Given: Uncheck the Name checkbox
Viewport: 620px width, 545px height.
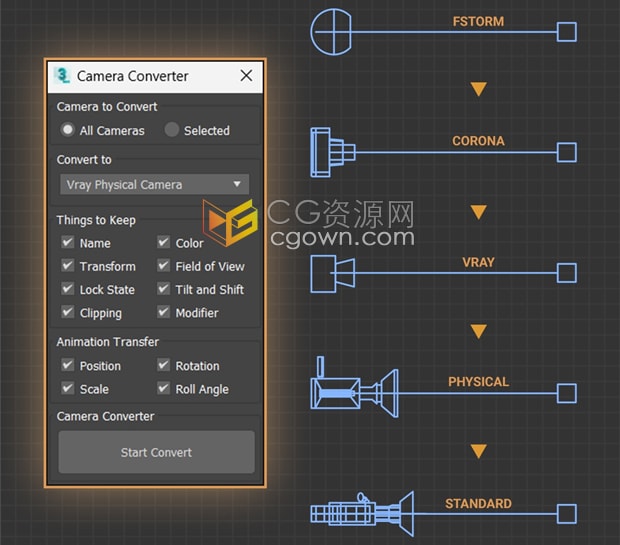Looking at the screenshot, I should click(x=68, y=243).
